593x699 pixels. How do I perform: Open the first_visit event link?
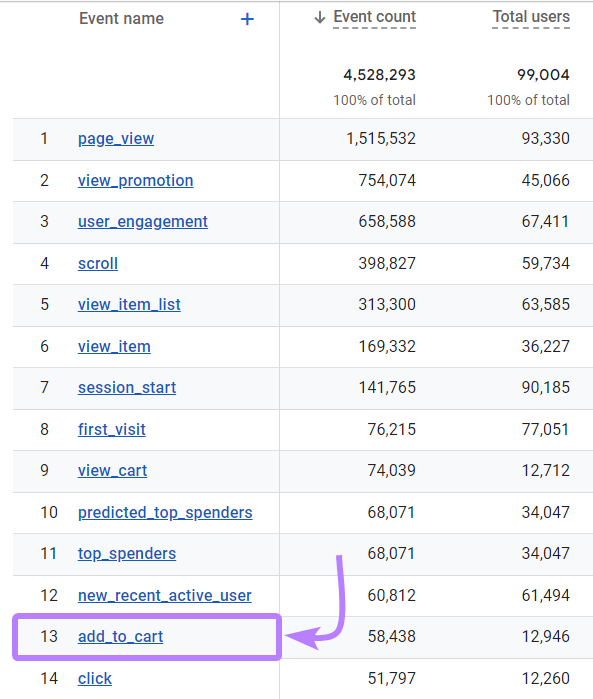(x=112, y=429)
